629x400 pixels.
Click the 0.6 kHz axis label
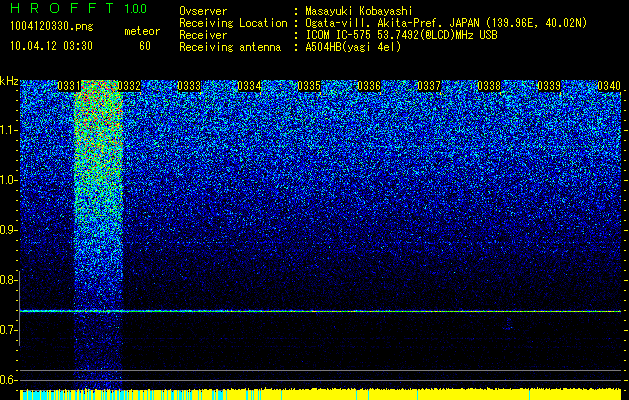click(x=8, y=380)
